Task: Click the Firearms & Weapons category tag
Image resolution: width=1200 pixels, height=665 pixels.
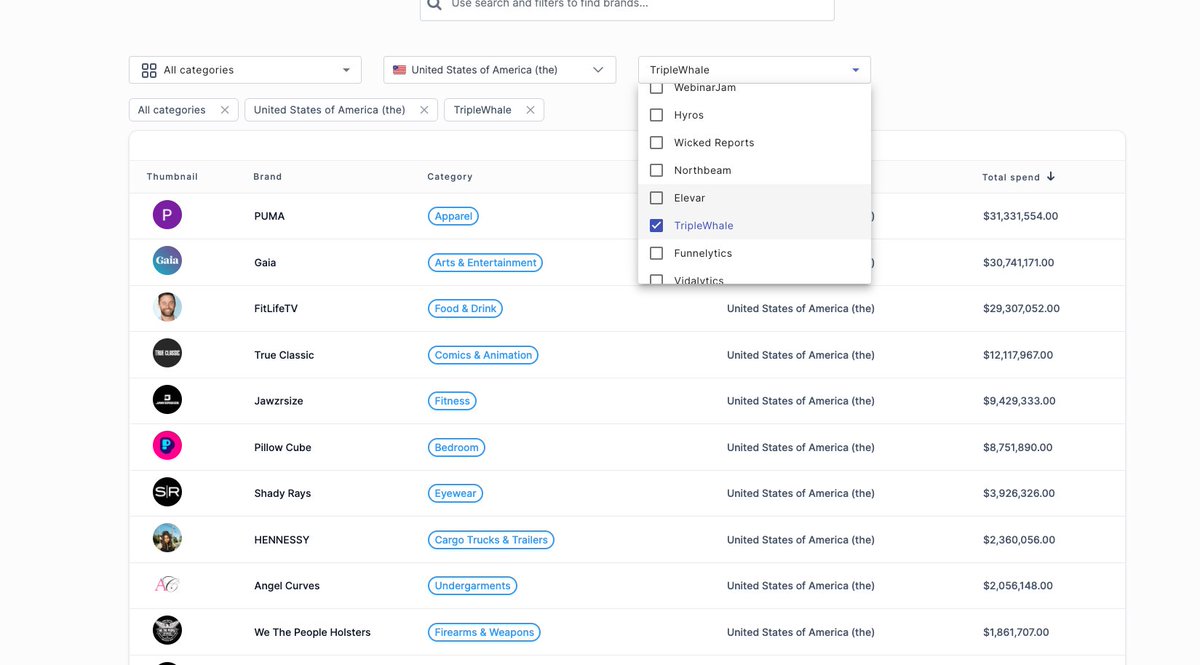Action: click(484, 632)
